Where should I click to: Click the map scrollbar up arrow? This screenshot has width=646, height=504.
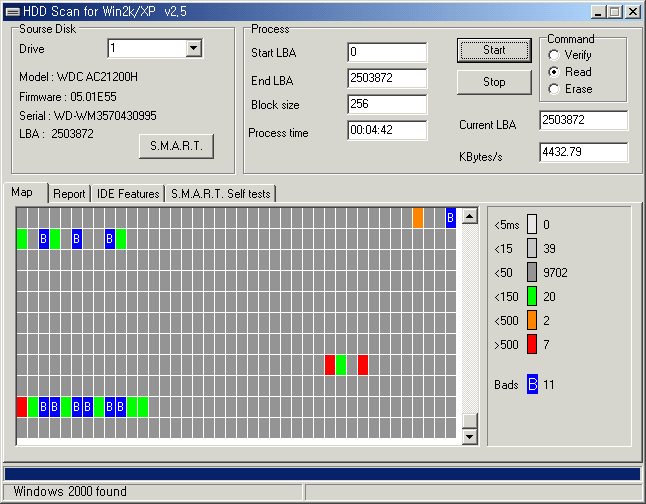click(x=470, y=216)
